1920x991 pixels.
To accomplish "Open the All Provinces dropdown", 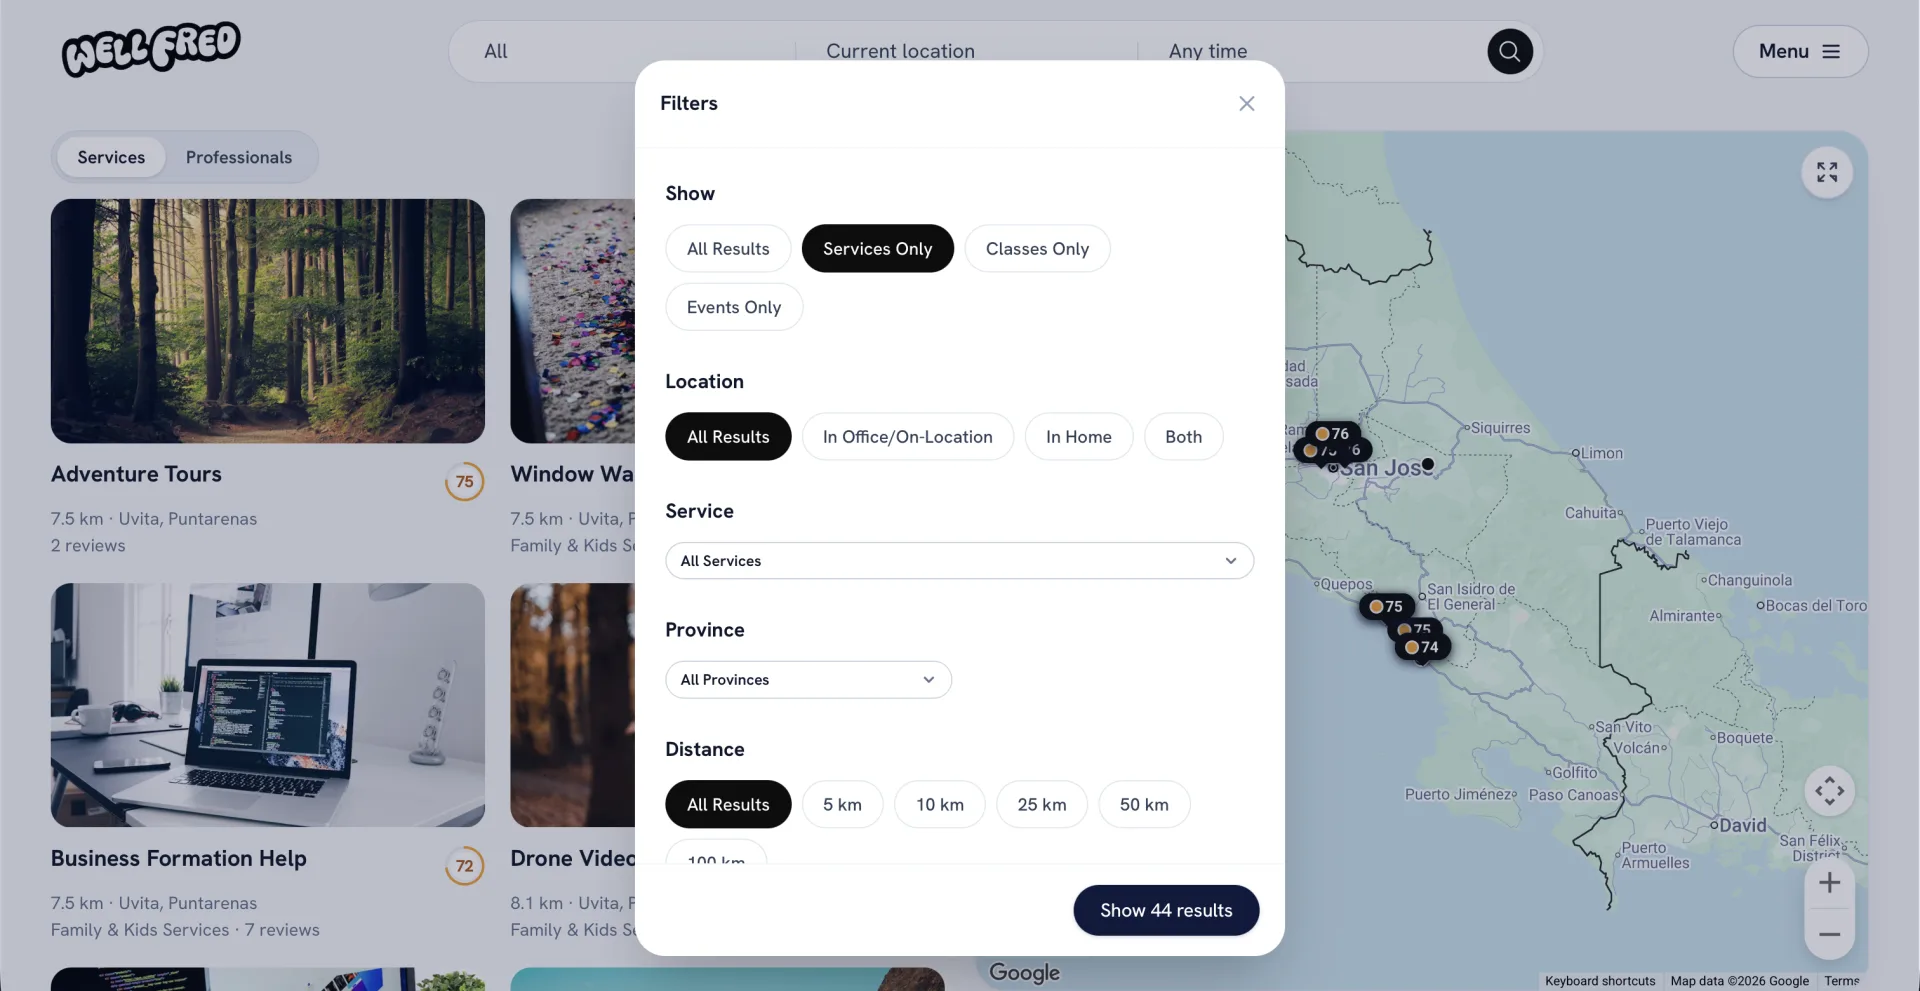I will pyautogui.click(x=808, y=680).
